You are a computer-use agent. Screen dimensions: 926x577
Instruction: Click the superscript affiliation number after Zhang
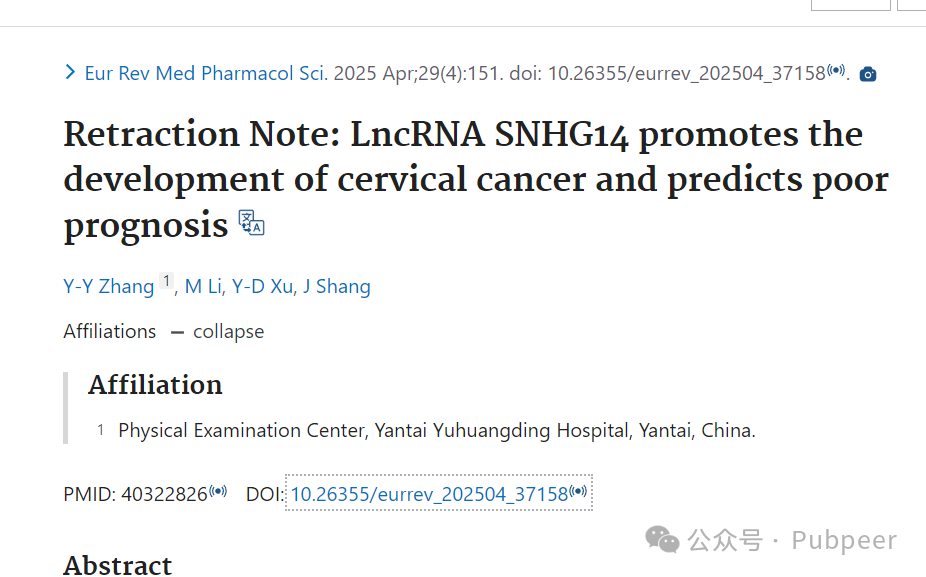tap(167, 280)
